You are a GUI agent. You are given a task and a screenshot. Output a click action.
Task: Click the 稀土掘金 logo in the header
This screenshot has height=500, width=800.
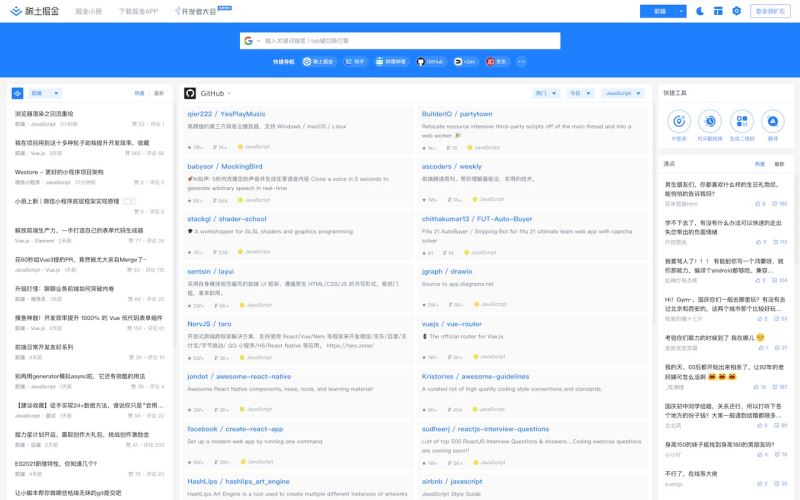click(x=35, y=11)
